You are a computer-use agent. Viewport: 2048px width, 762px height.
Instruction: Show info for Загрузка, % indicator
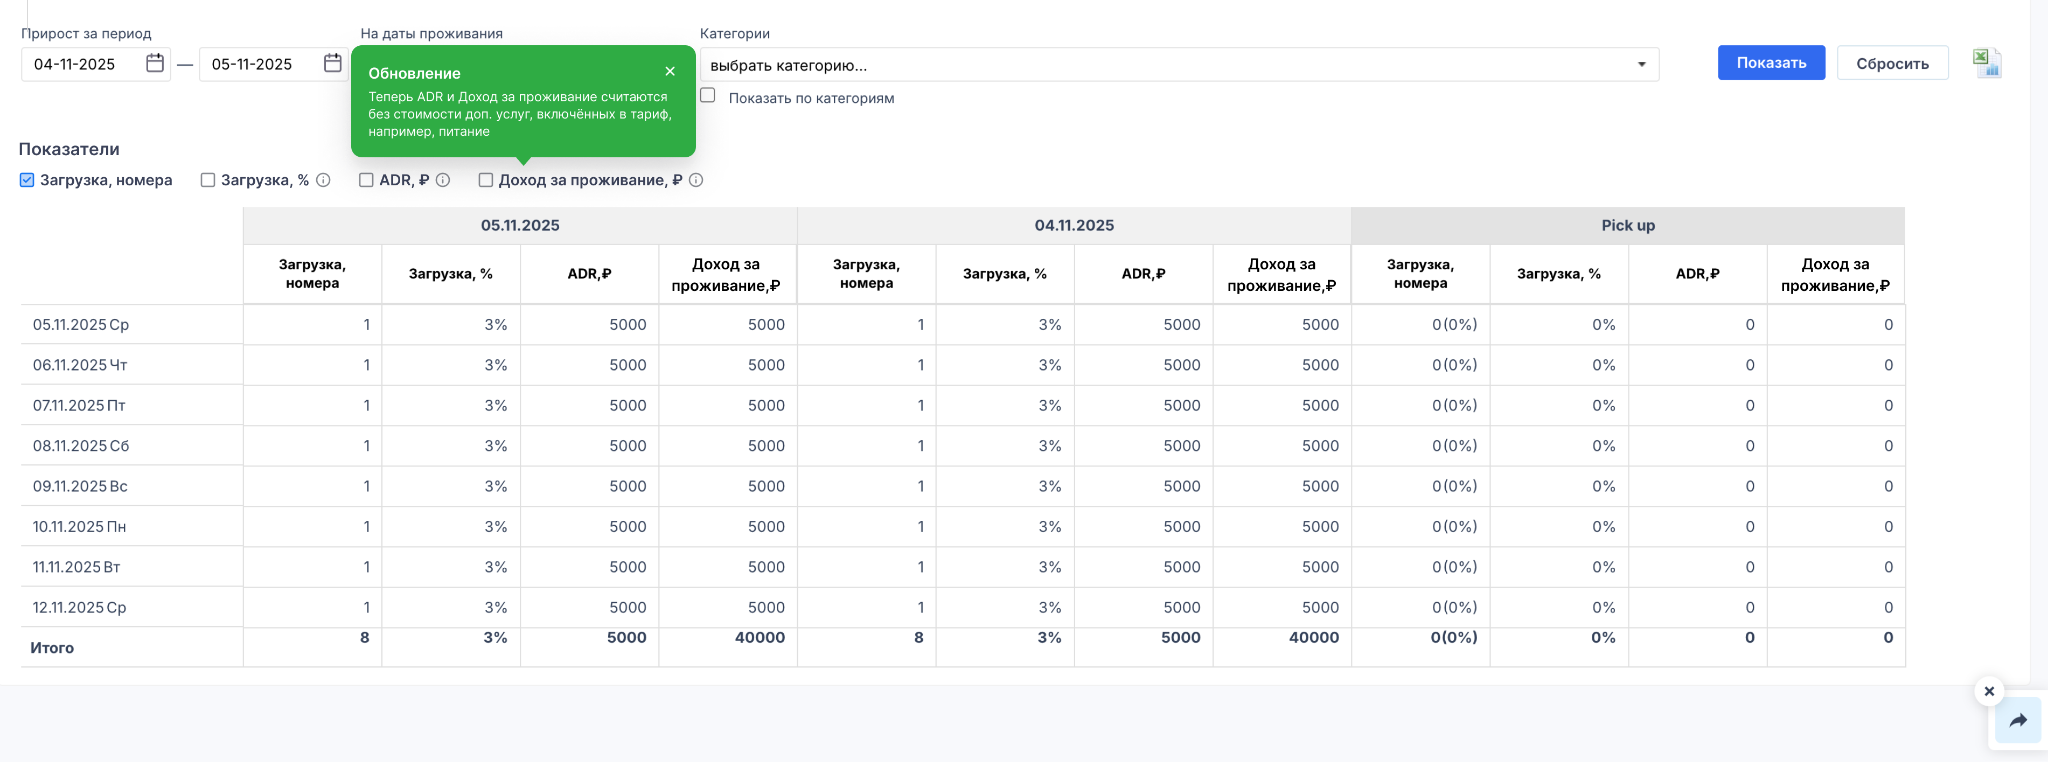click(x=323, y=180)
